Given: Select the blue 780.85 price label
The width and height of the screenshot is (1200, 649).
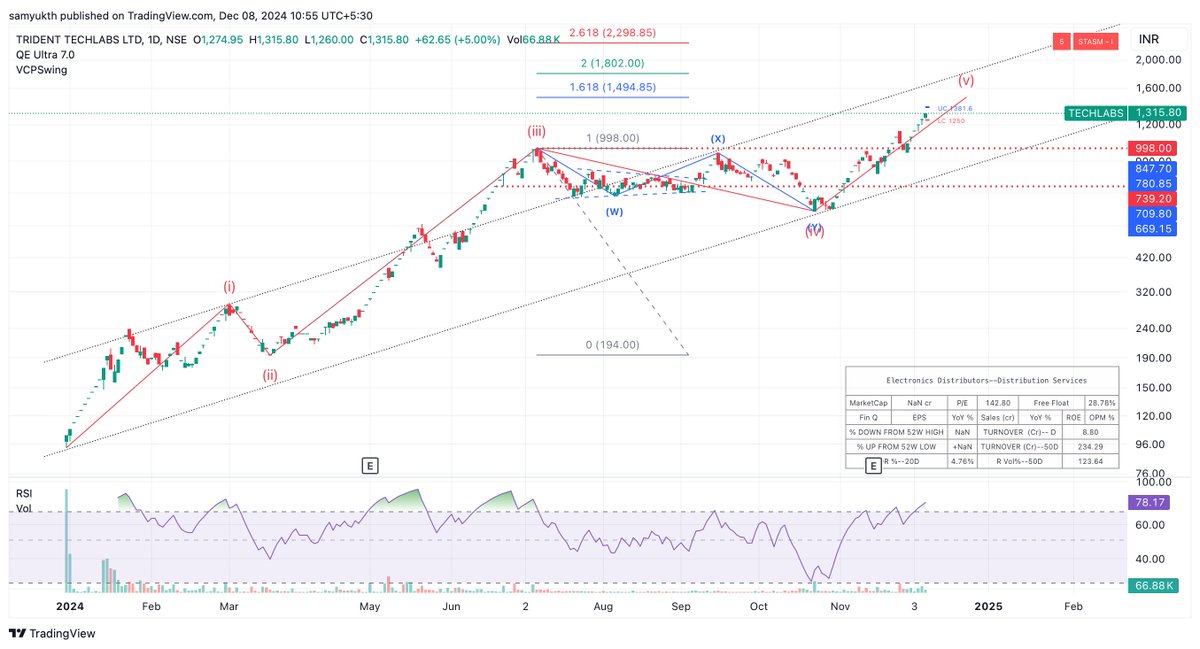Looking at the screenshot, I should [x=1155, y=184].
